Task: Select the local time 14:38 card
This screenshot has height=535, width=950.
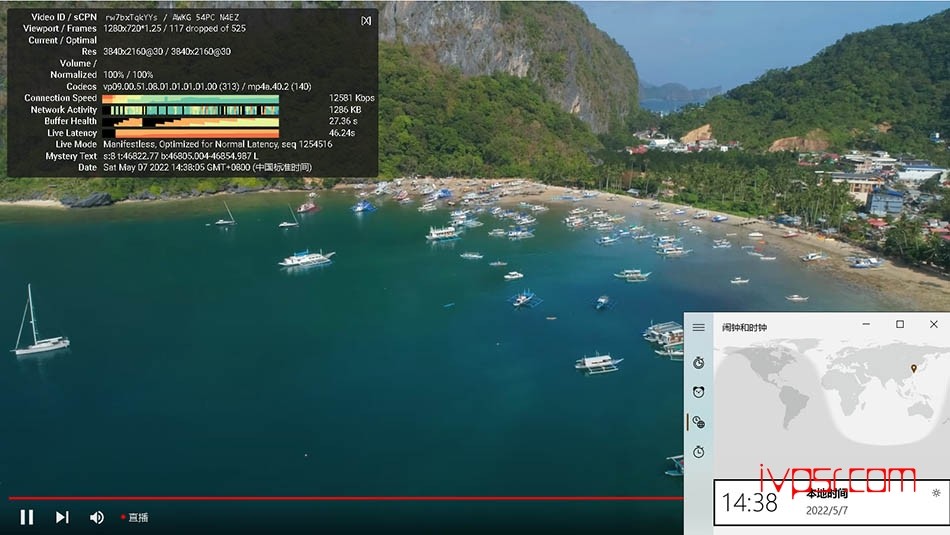Action: point(831,502)
